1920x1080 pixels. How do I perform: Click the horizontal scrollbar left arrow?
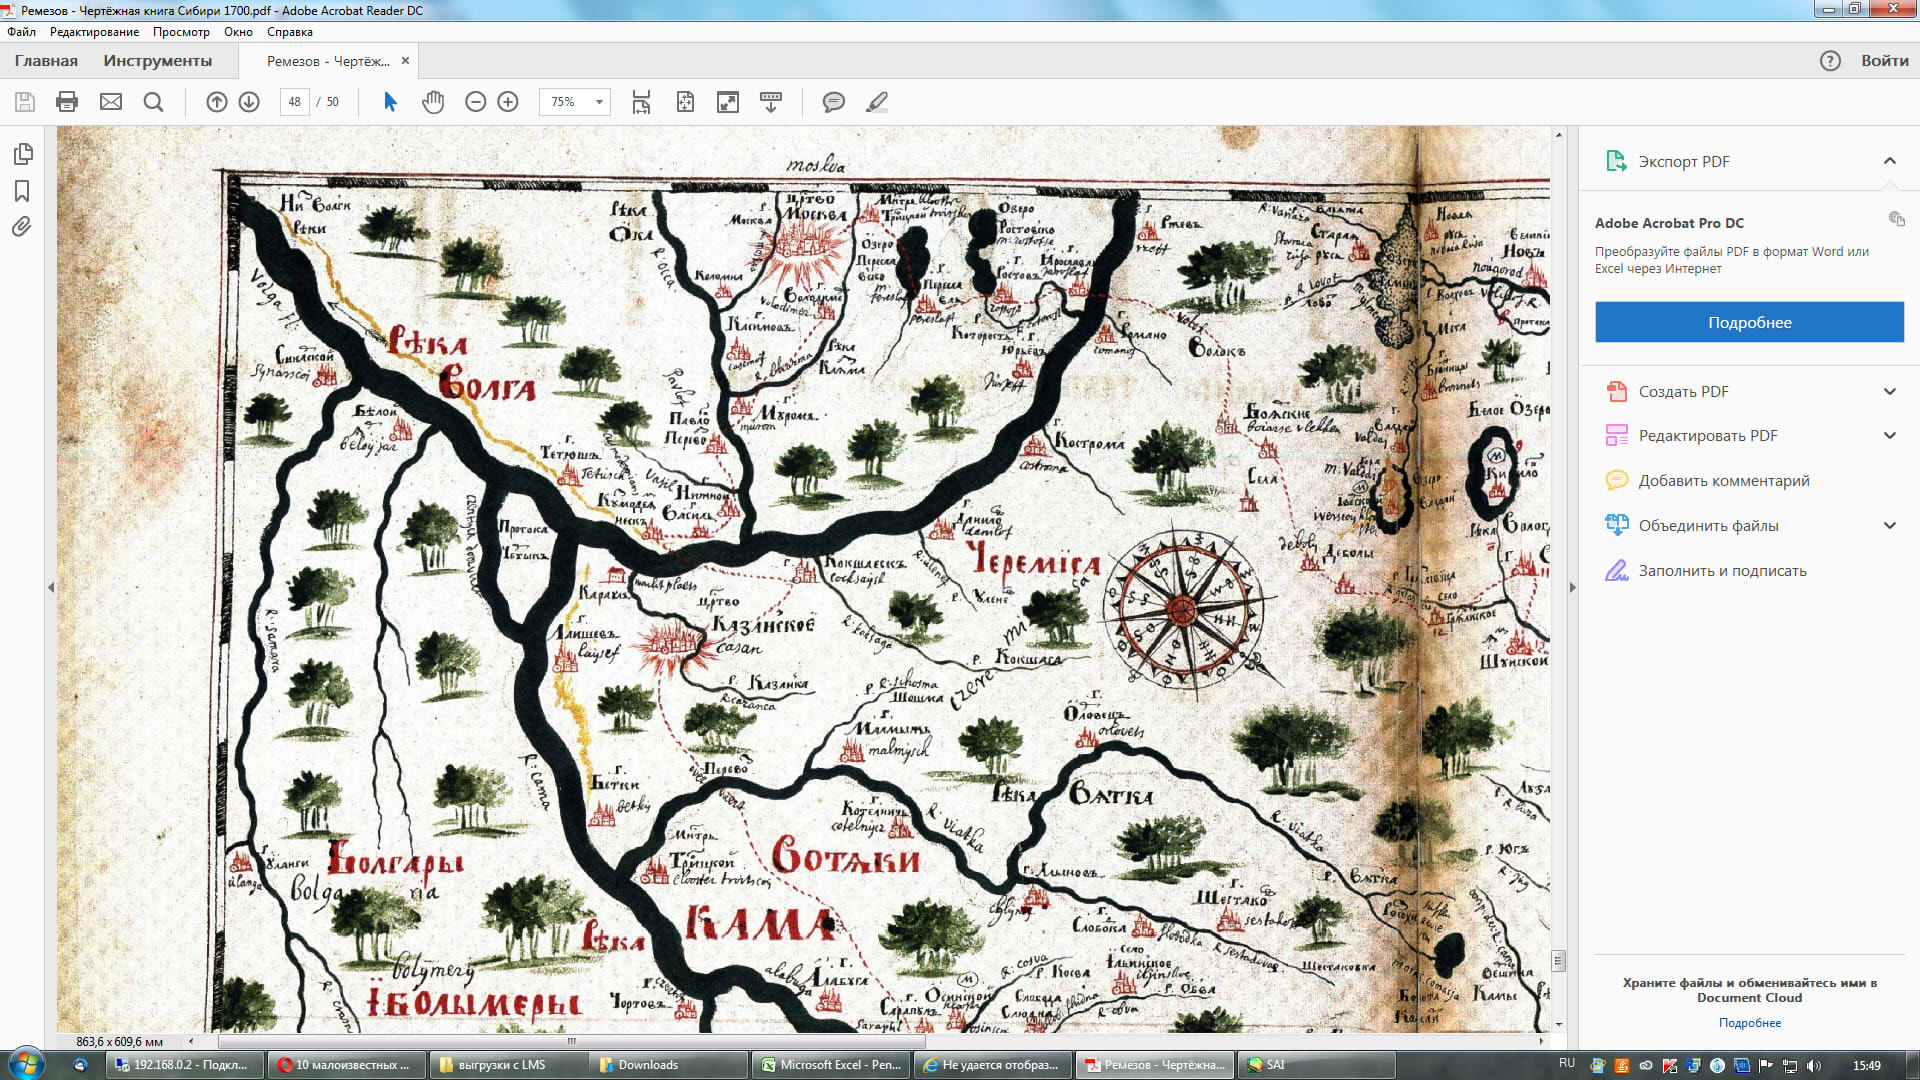point(191,1041)
